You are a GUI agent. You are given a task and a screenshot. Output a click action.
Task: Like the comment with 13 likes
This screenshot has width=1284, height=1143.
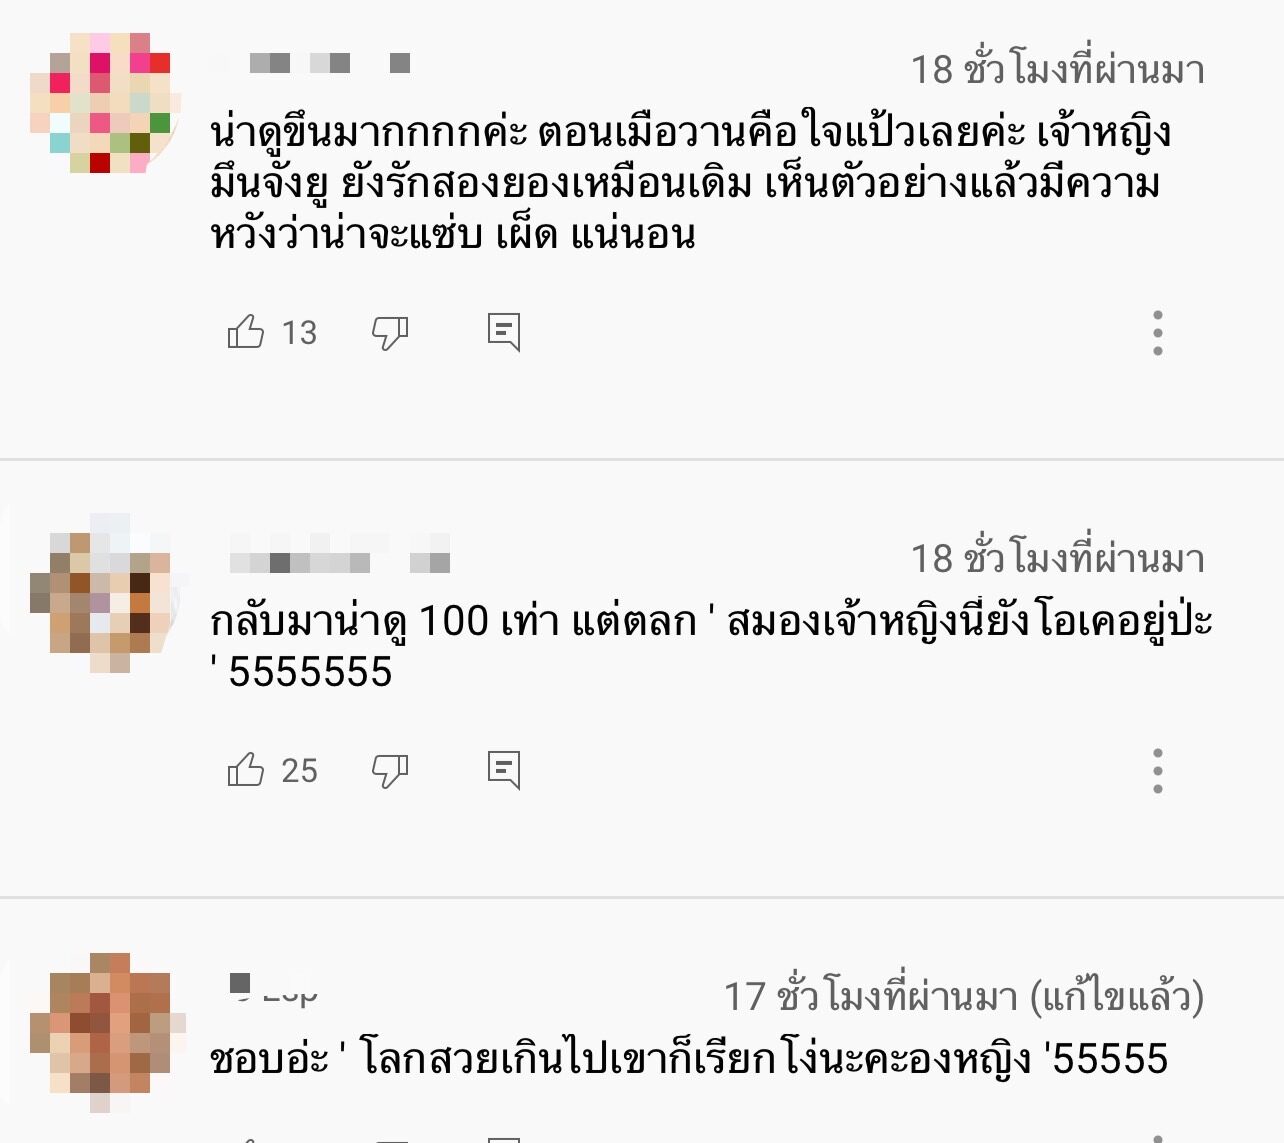point(246,331)
